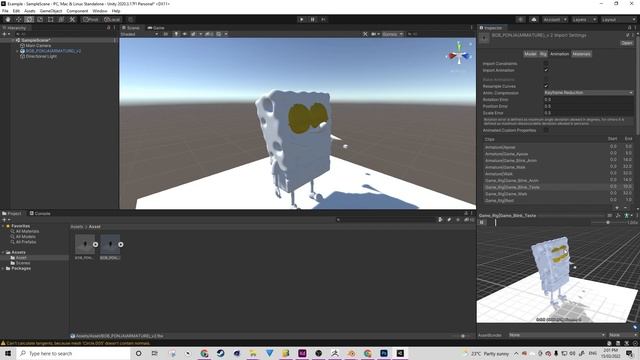Select the Armature|Walk clip in the list
This screenshot has width=640, height=360.
pos(558,174)
